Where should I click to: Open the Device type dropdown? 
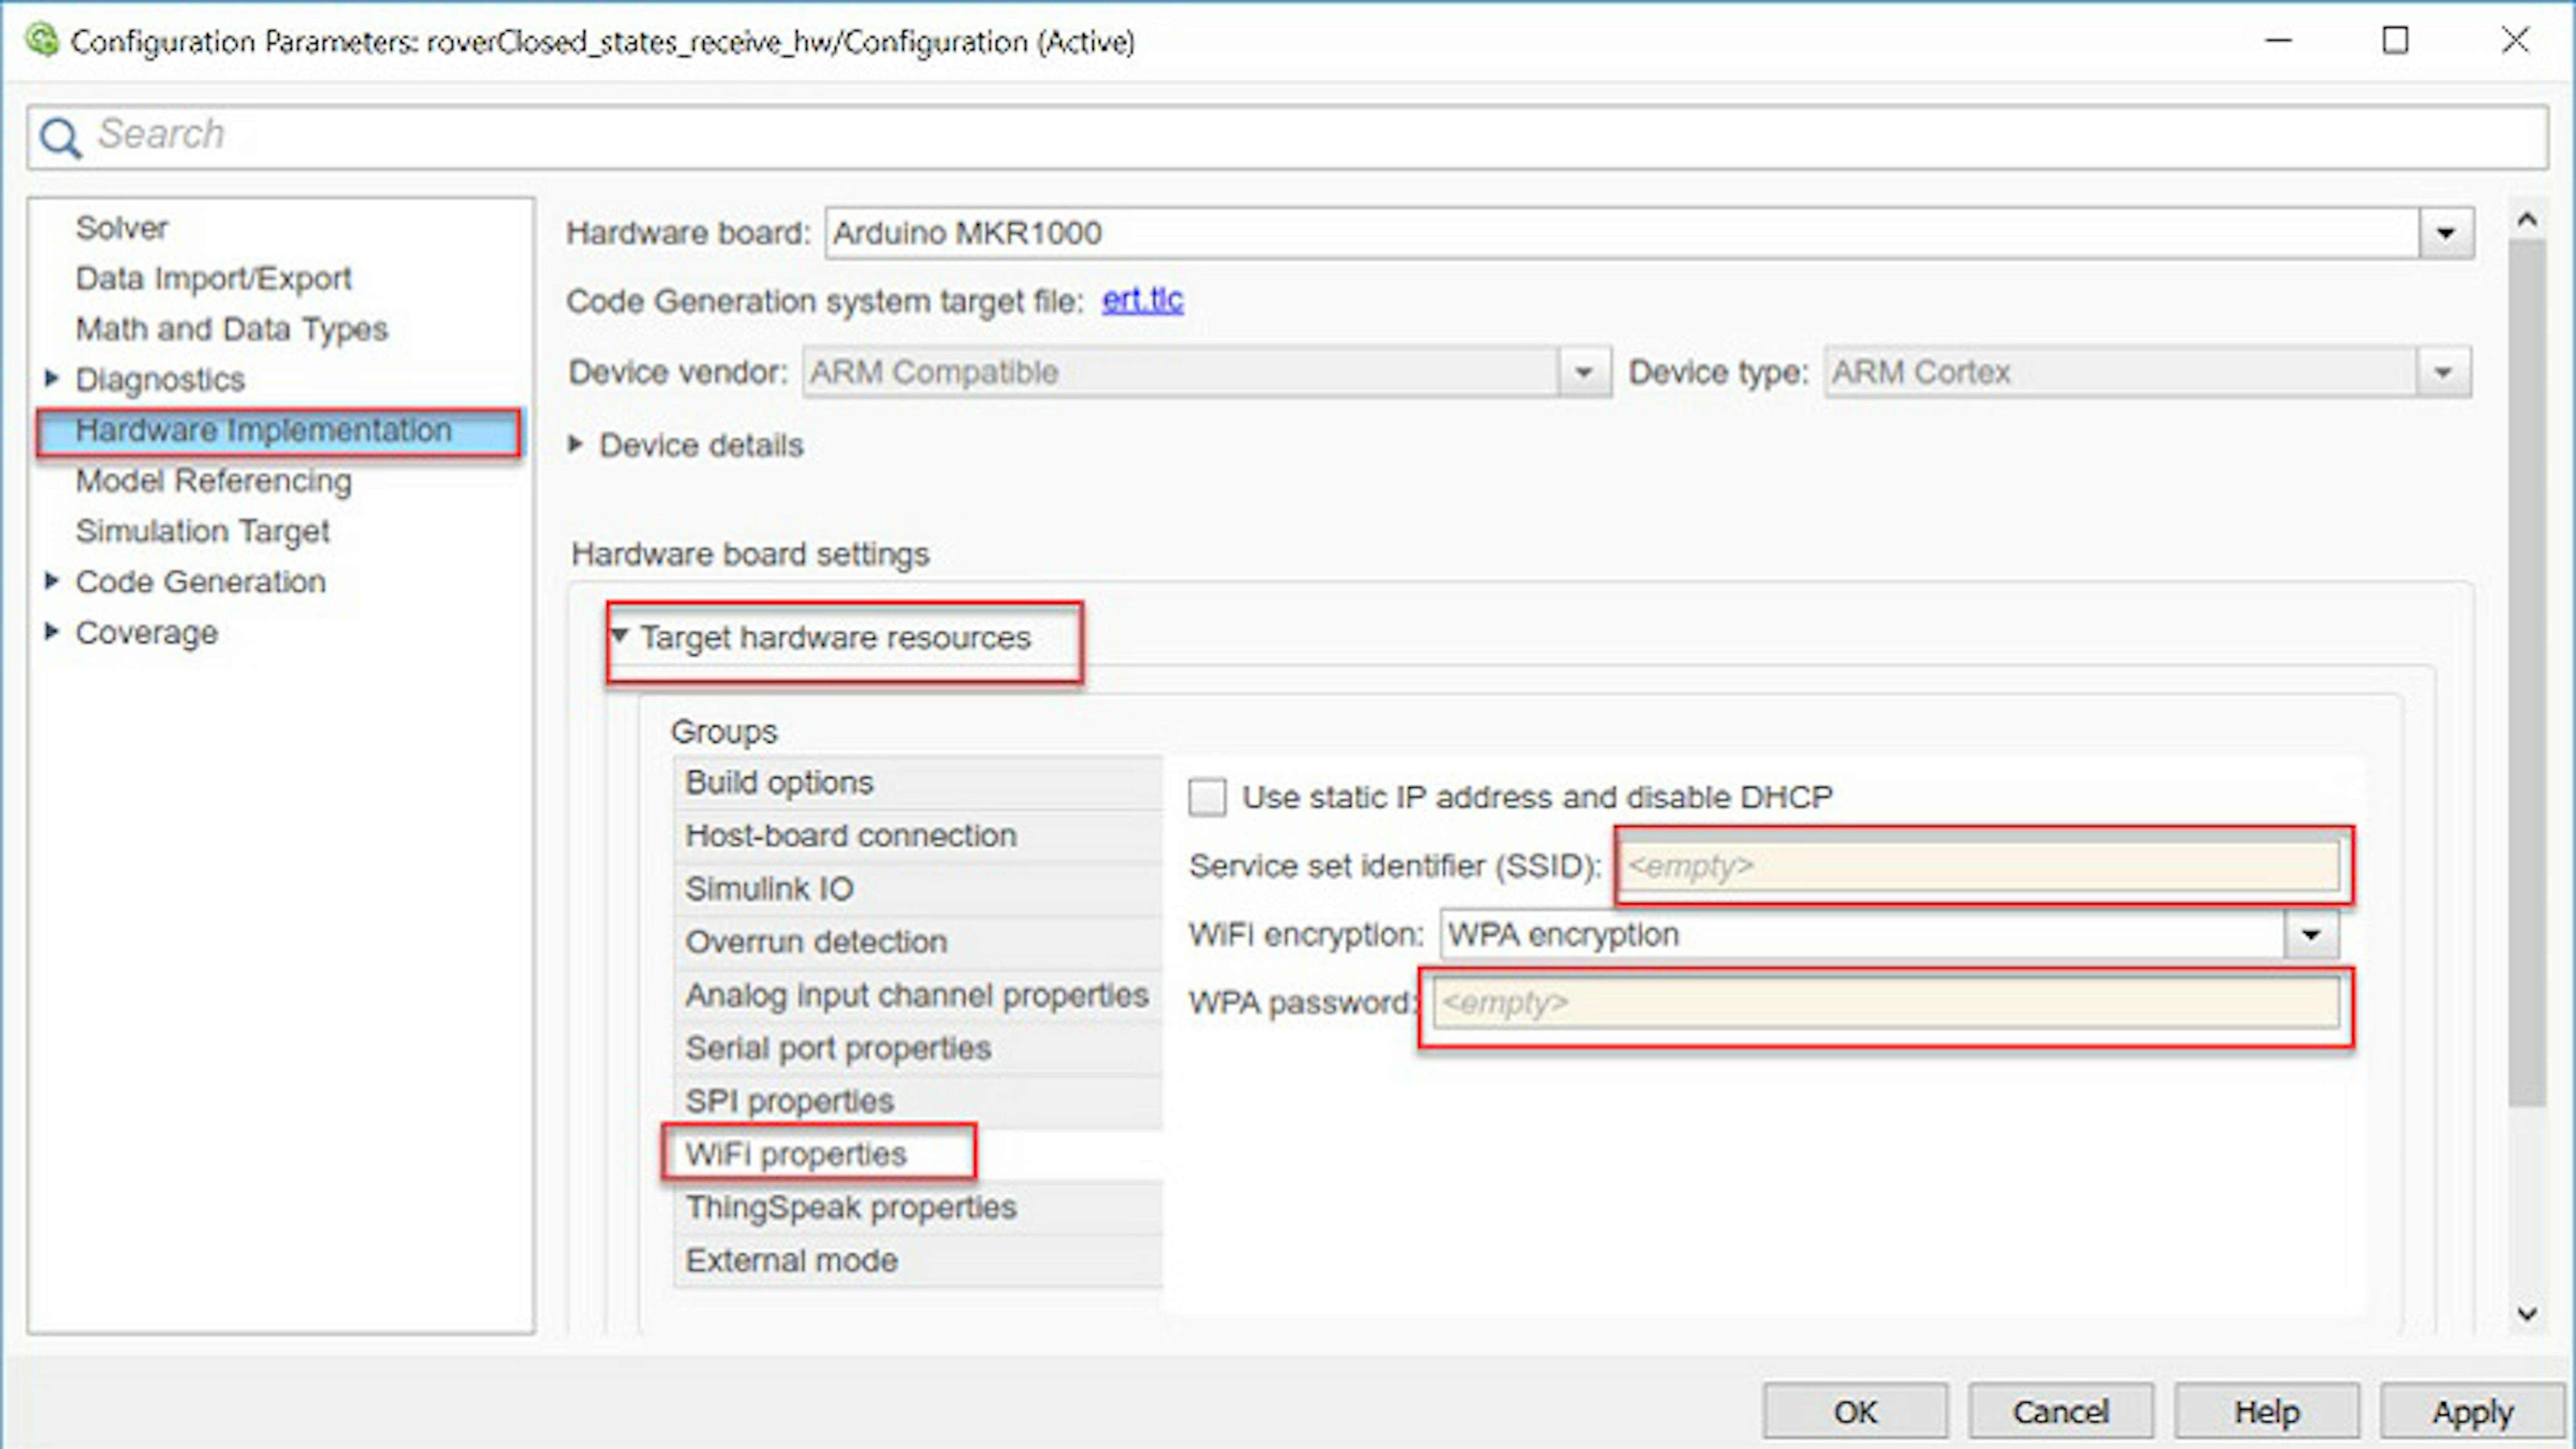click(x=2443, y=372)
